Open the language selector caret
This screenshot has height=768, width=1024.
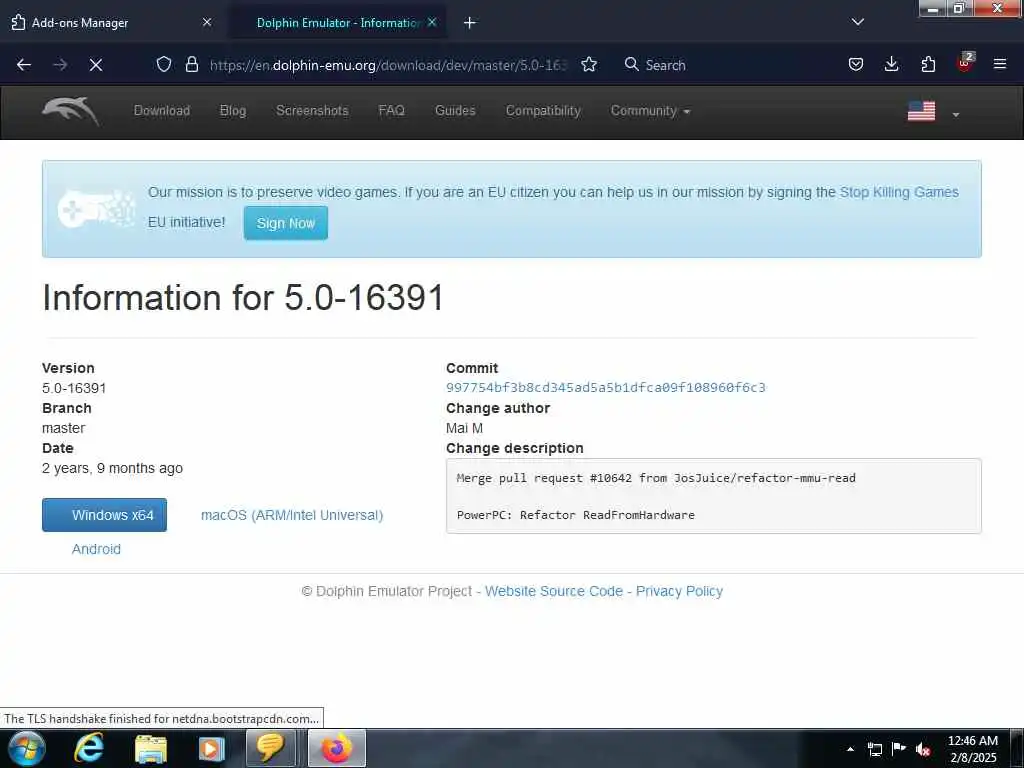[x=955, y=114]
